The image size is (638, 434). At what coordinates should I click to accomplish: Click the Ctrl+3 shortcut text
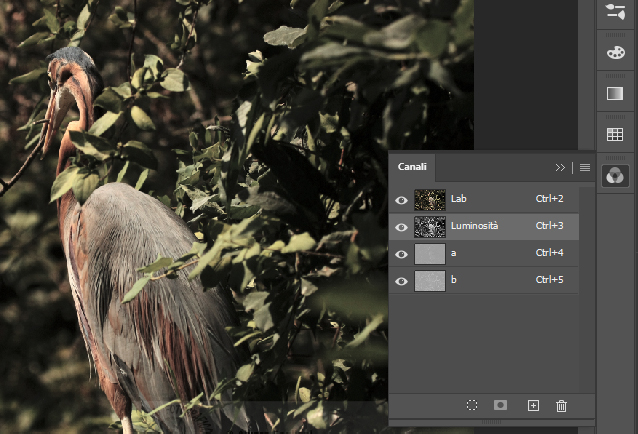pyautogui.click(x=549, y=225)
